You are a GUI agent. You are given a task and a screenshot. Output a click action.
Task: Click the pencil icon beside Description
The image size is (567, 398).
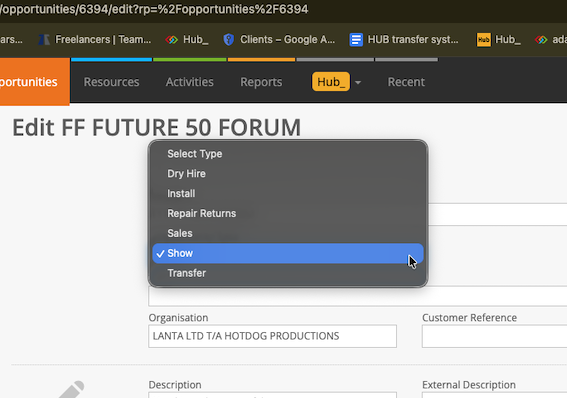point(72,390)
